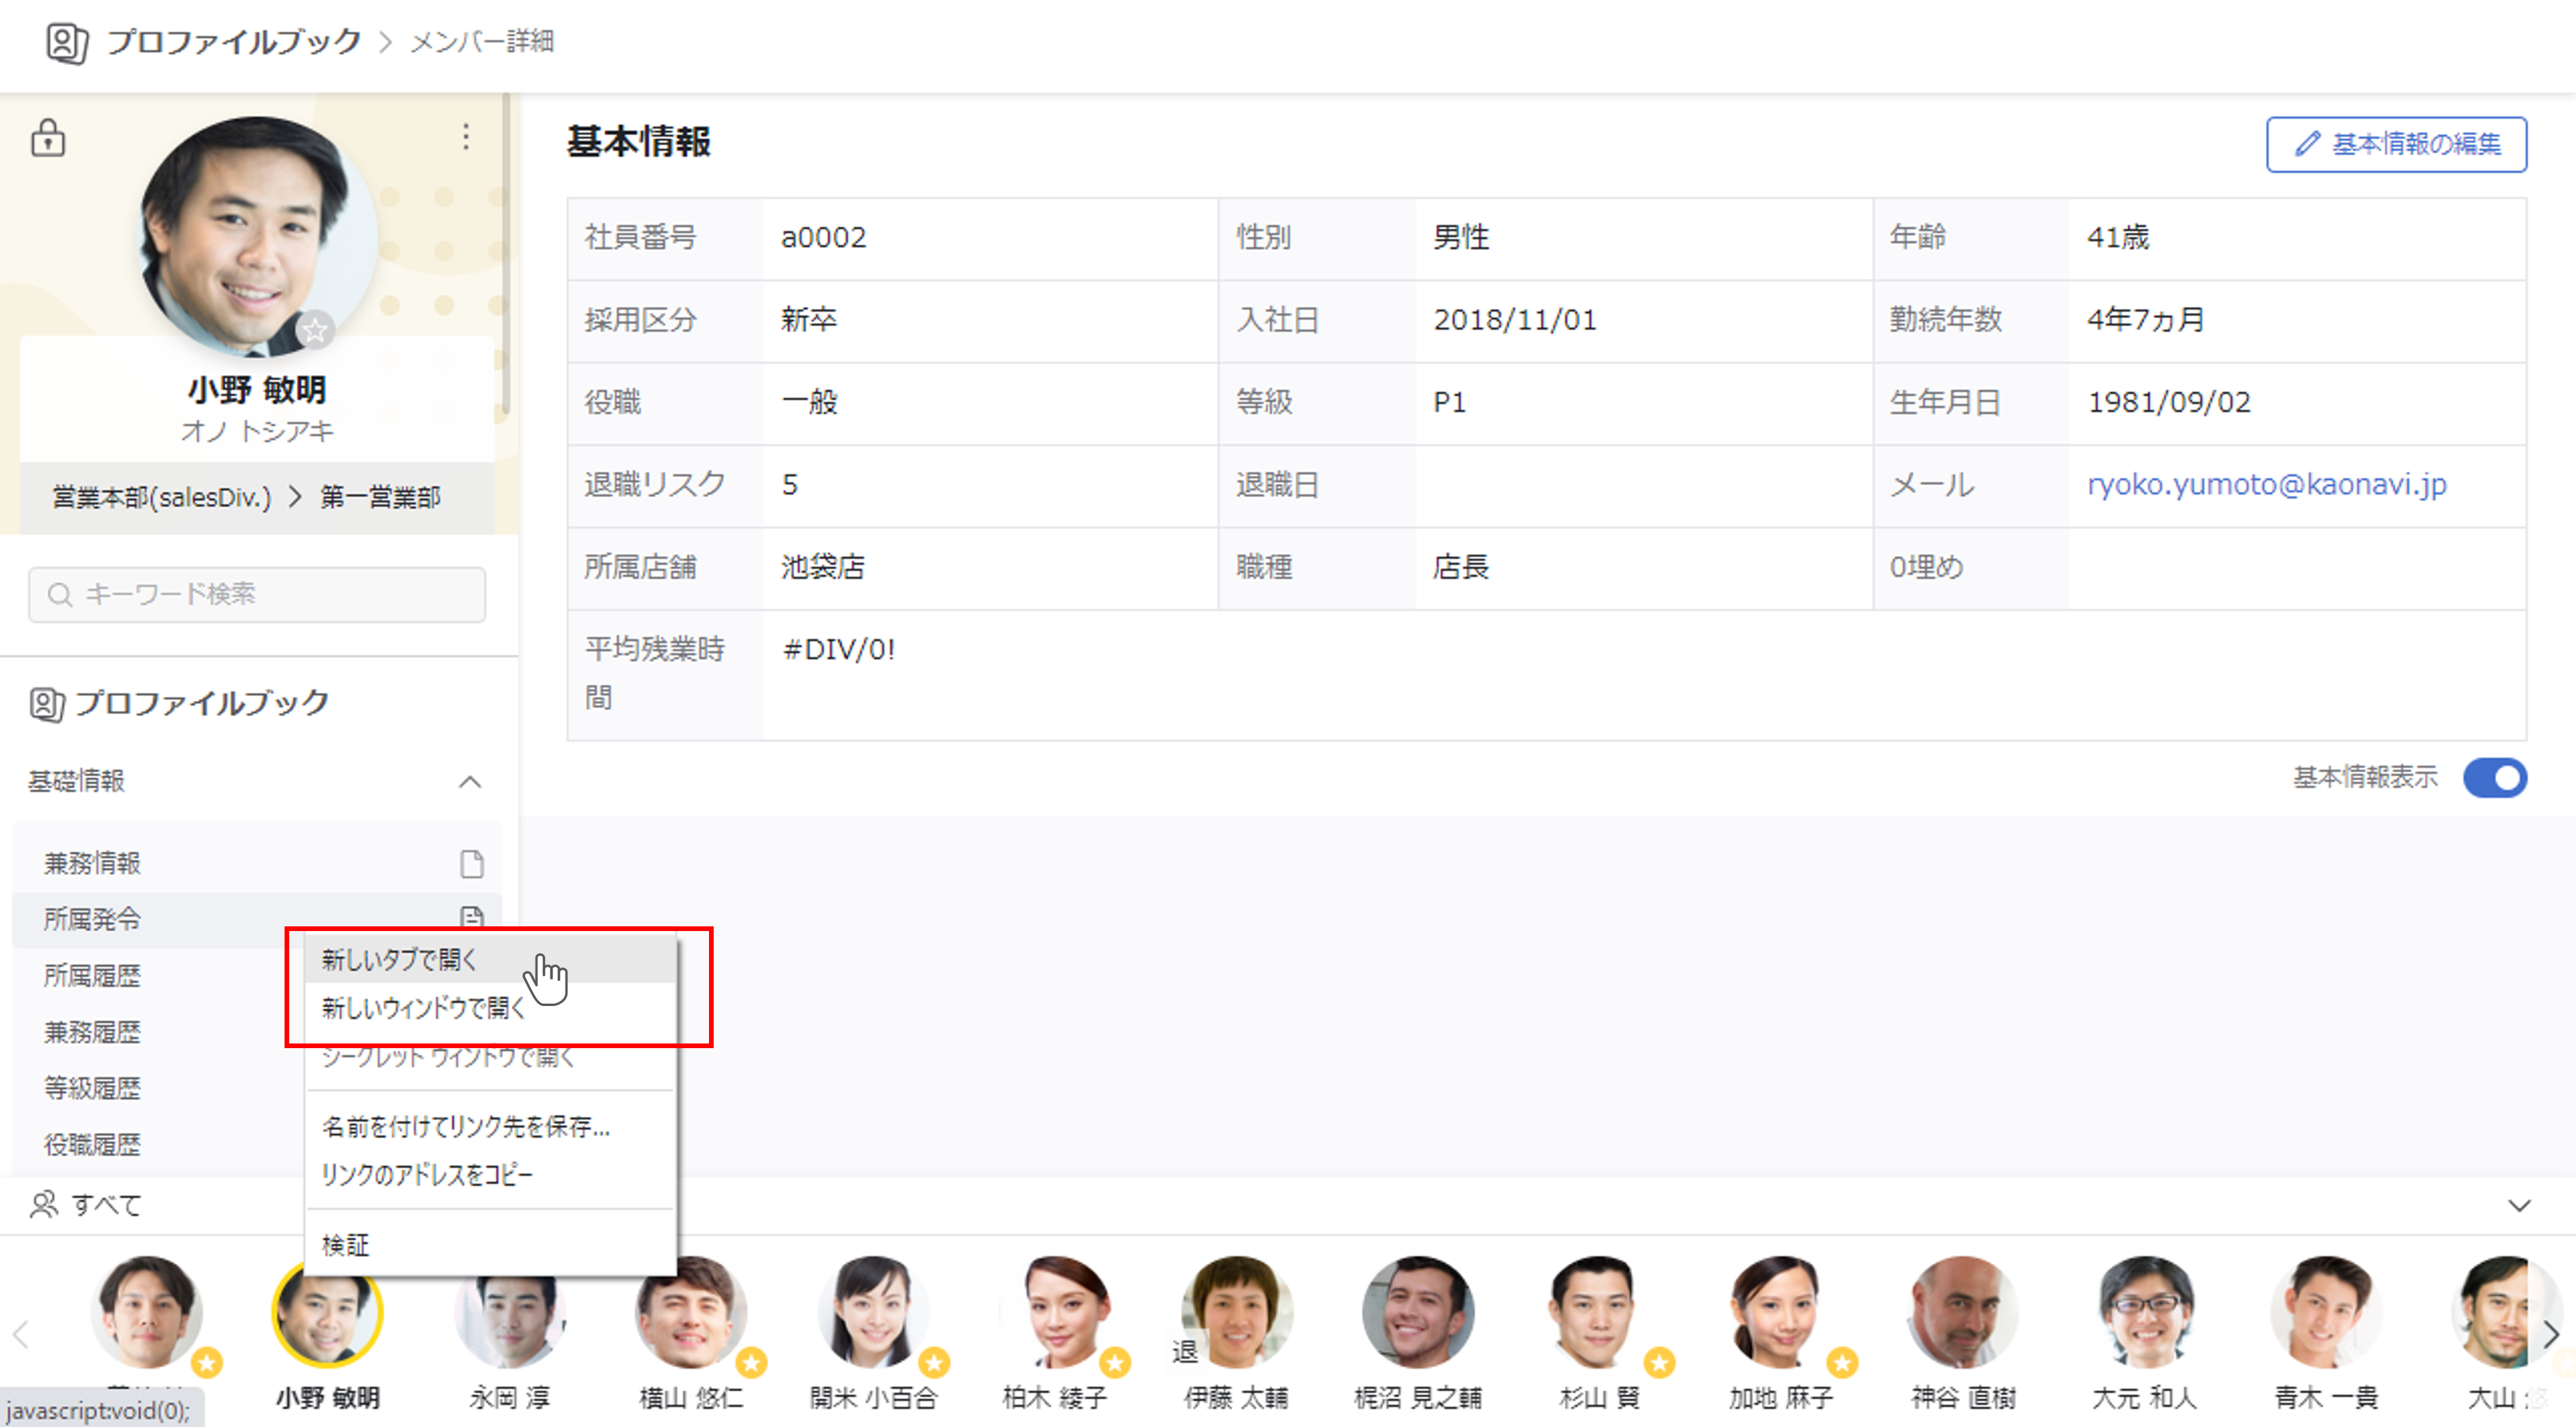Choose 新しいウィンドウで開く from context menu
This screenshot has height=1427, width=2576.
coord(423,1008)
